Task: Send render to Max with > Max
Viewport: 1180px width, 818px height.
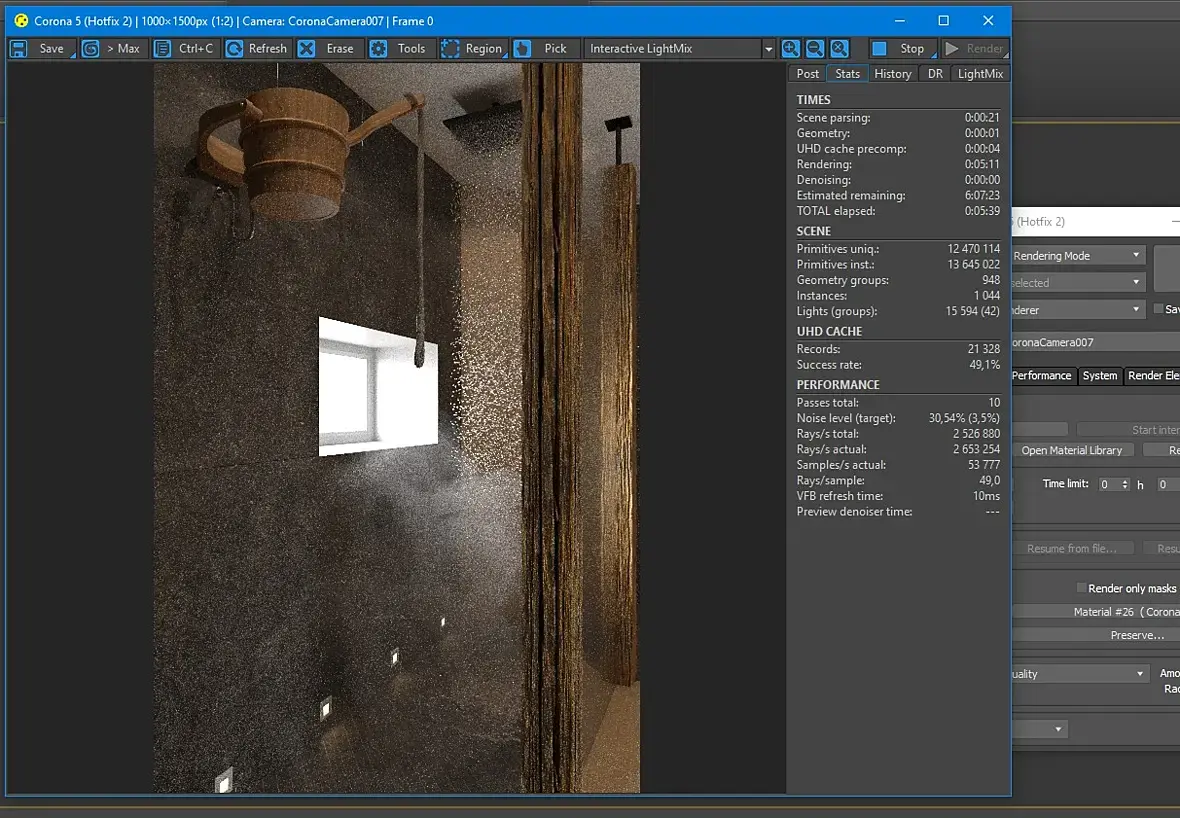Action: tap(113, 48)
